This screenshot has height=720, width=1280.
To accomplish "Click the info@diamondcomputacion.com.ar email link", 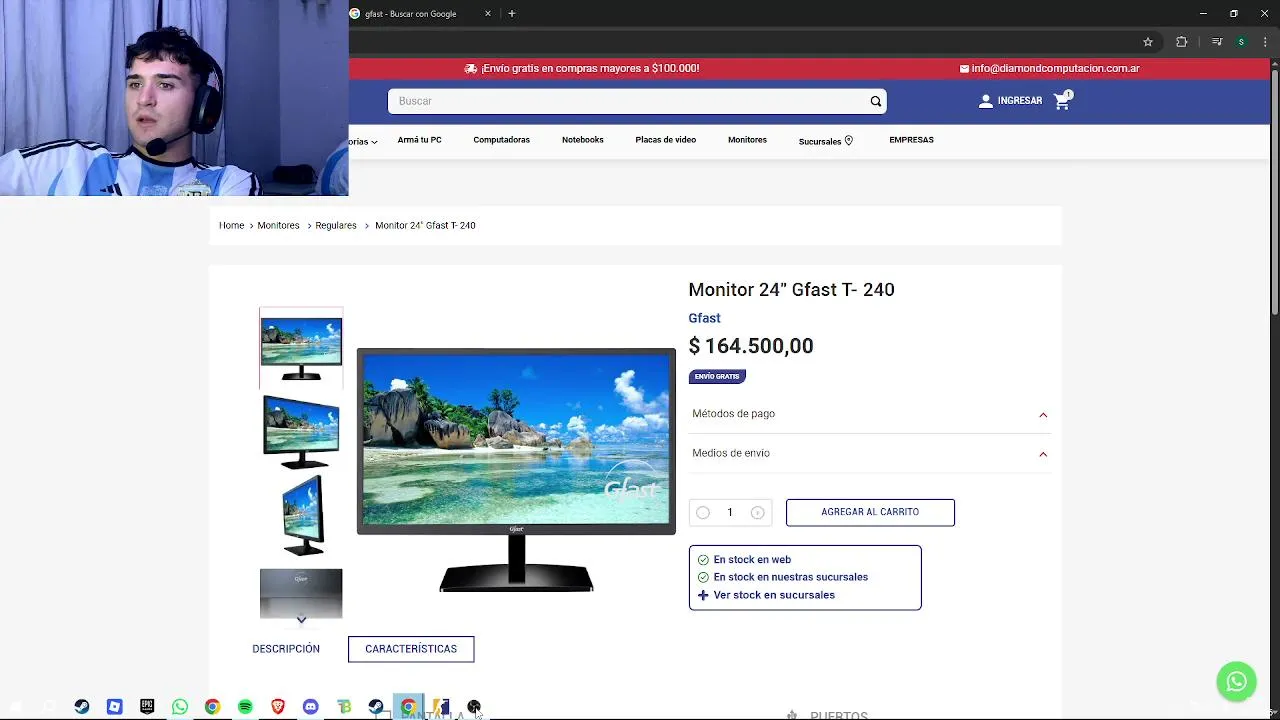I will tap(1055, 69).
